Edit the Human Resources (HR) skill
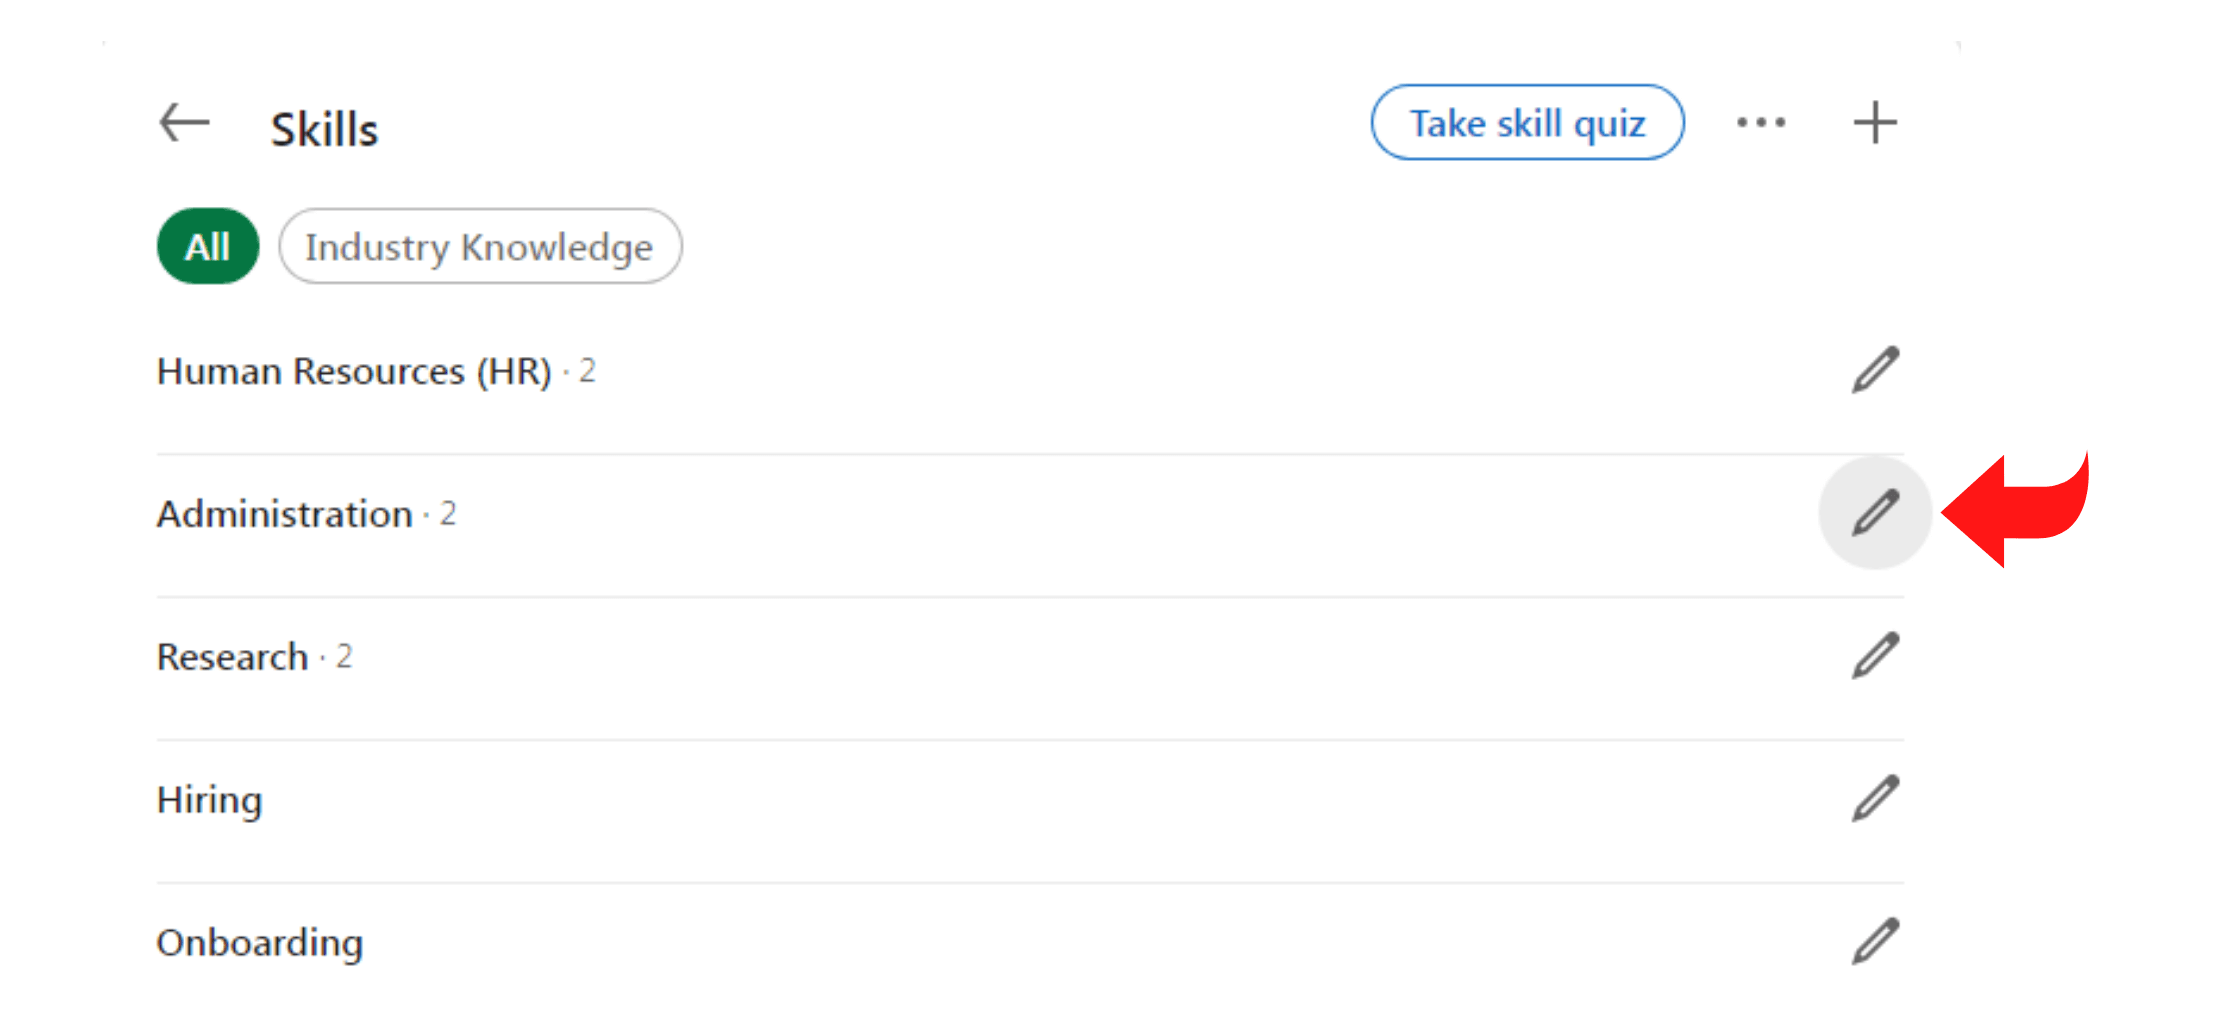This screenshot has height=1035, width=2225. pos(1874,370)
